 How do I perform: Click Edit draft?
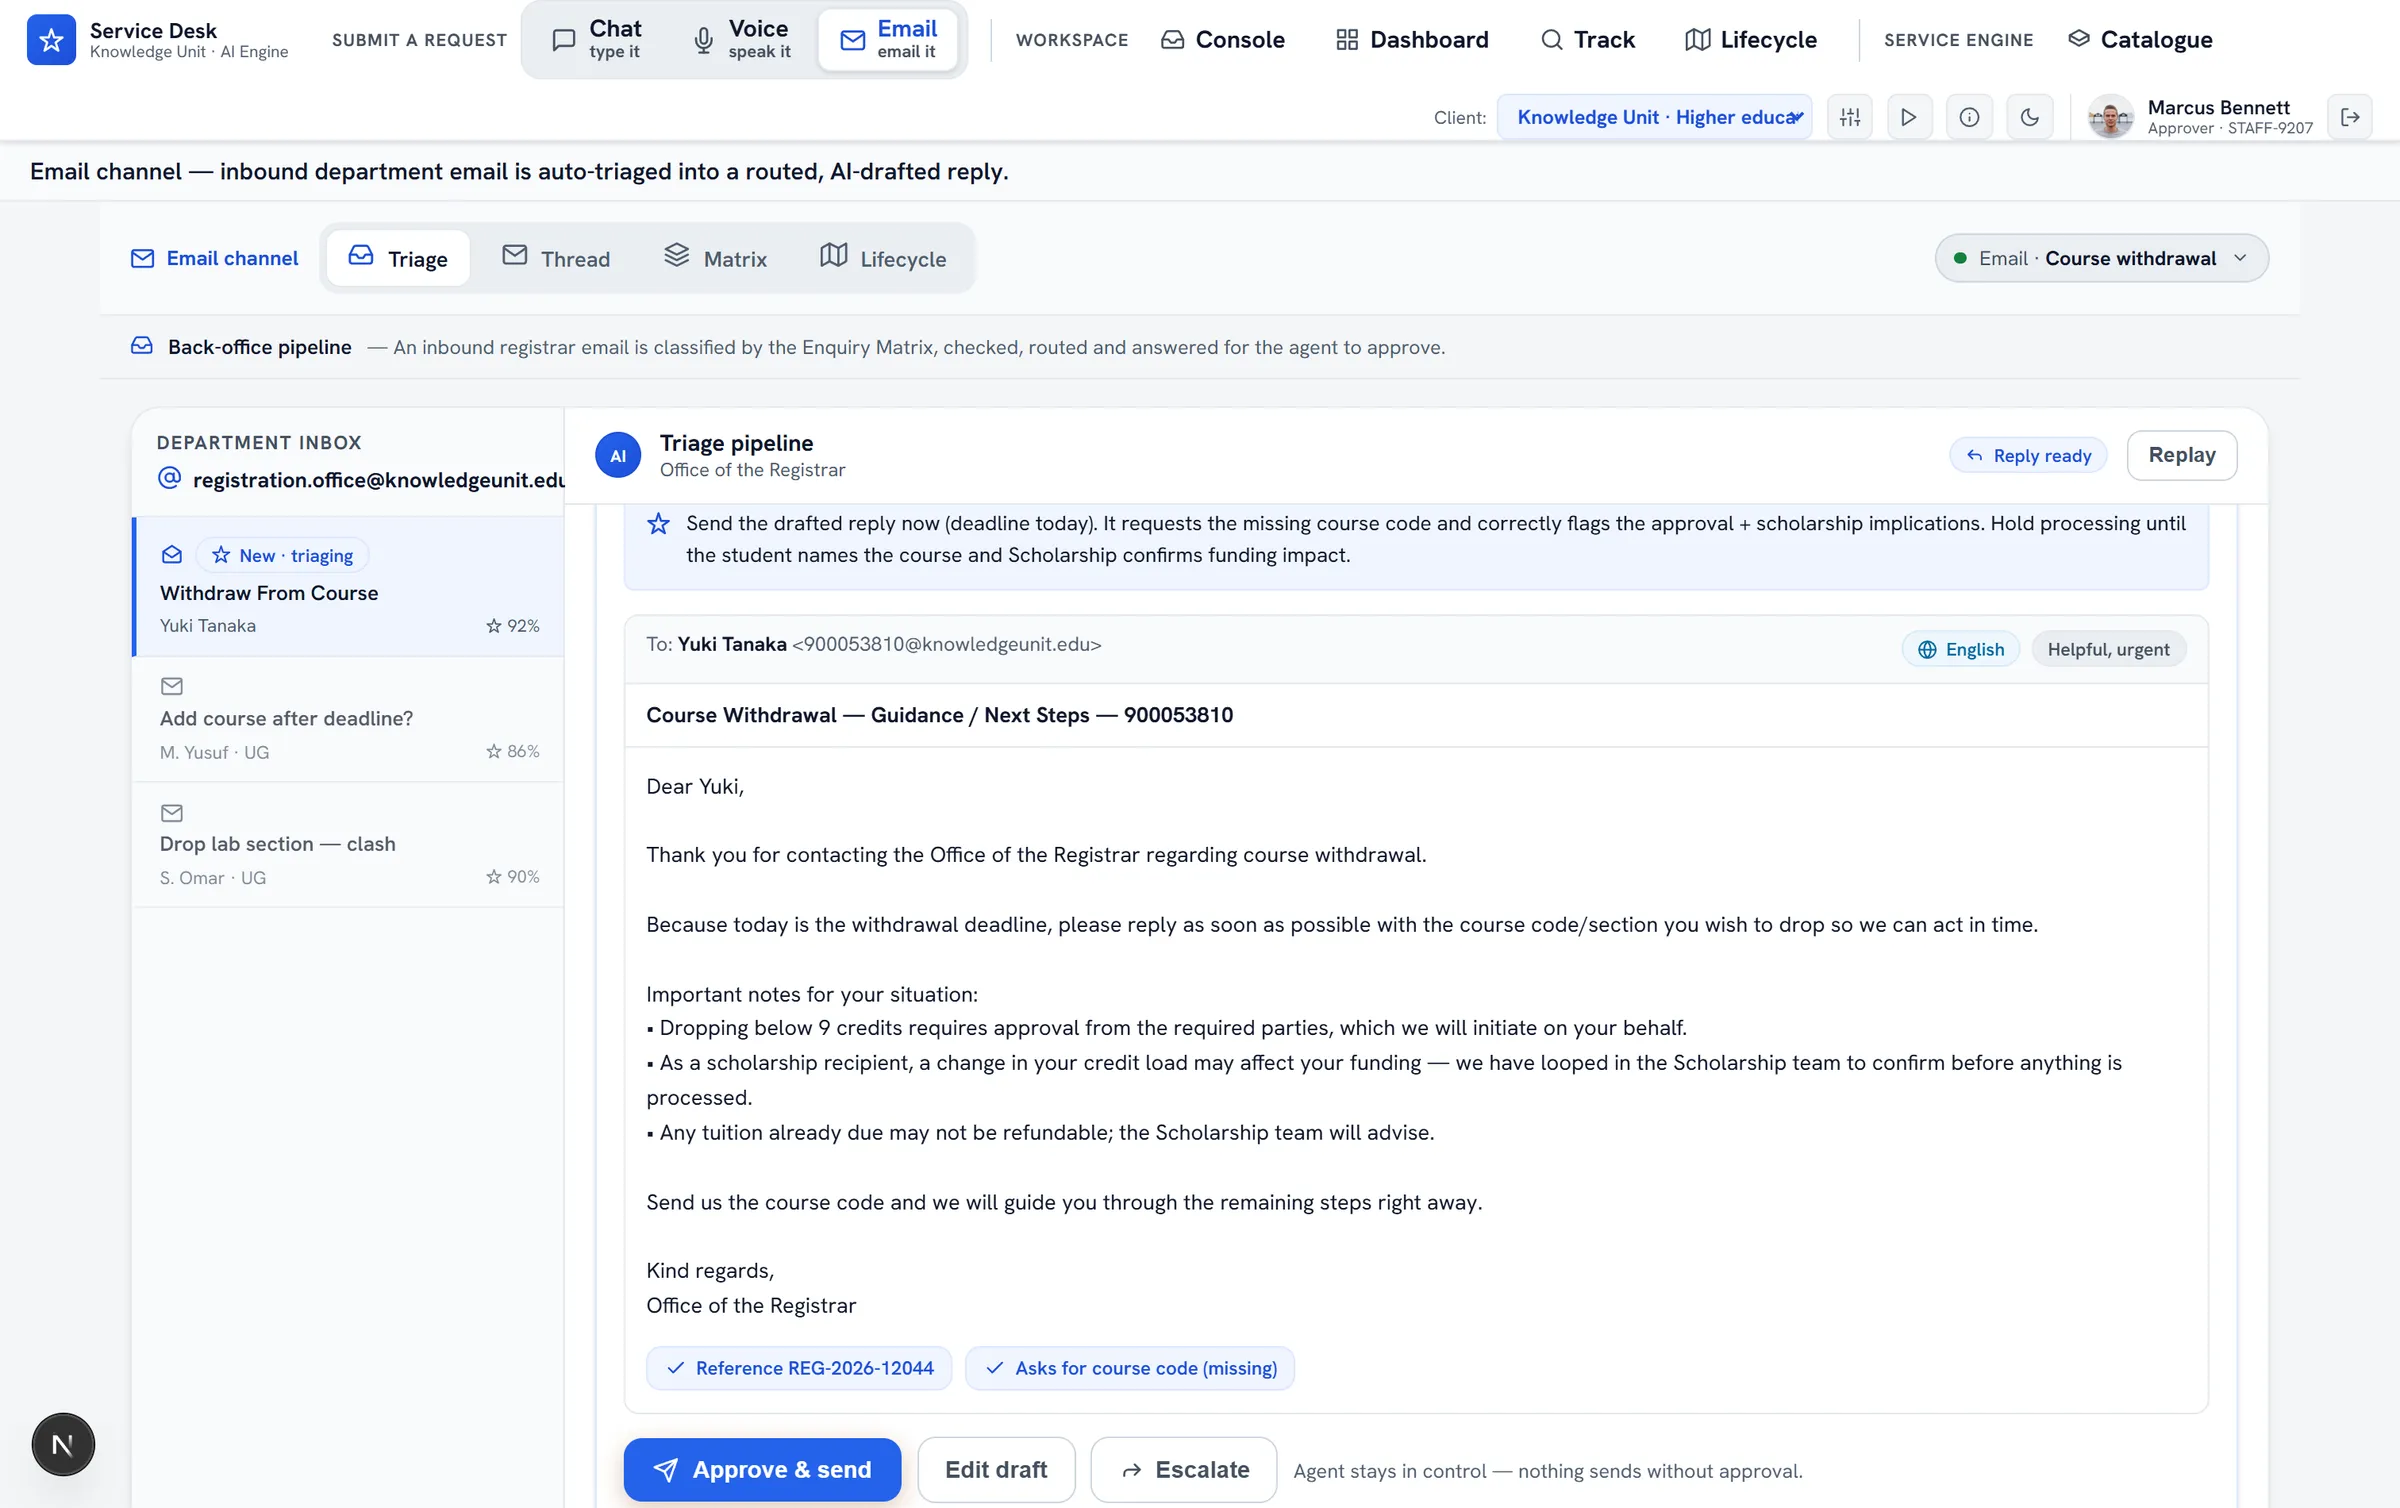click(996, 1470)
